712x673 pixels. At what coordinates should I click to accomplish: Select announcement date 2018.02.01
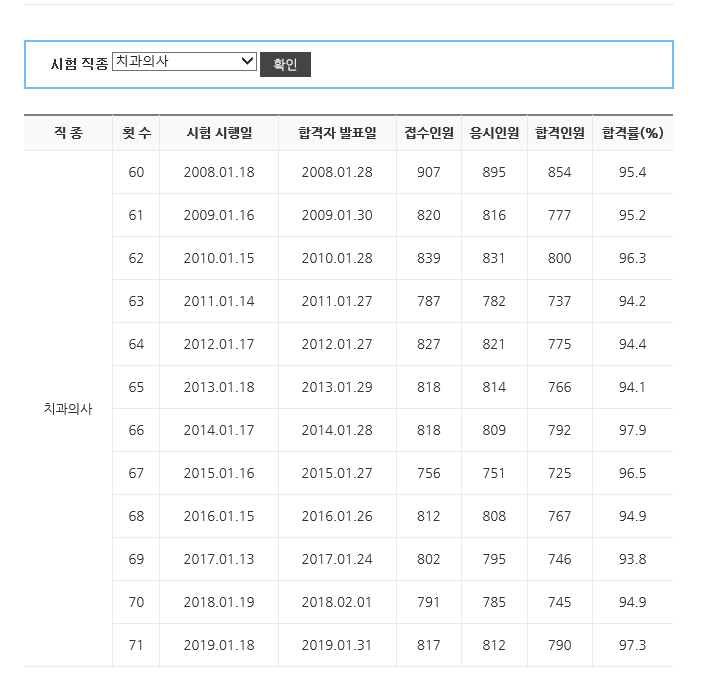coord(337,602)
